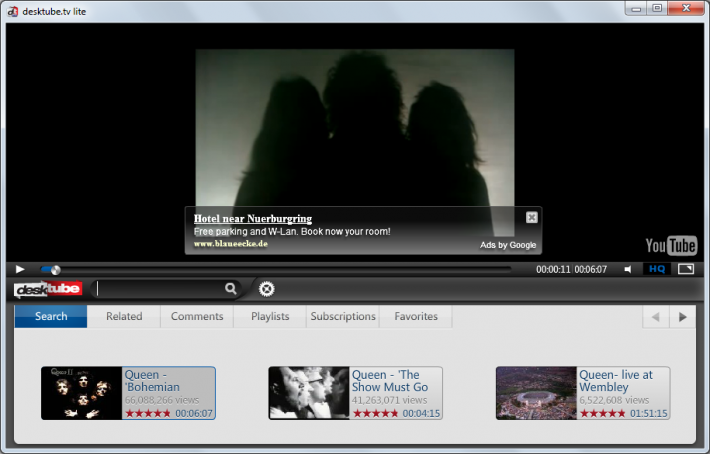Click the YouTube logo in the video
This screenshot has height=454, width=710.
point(671,246)
